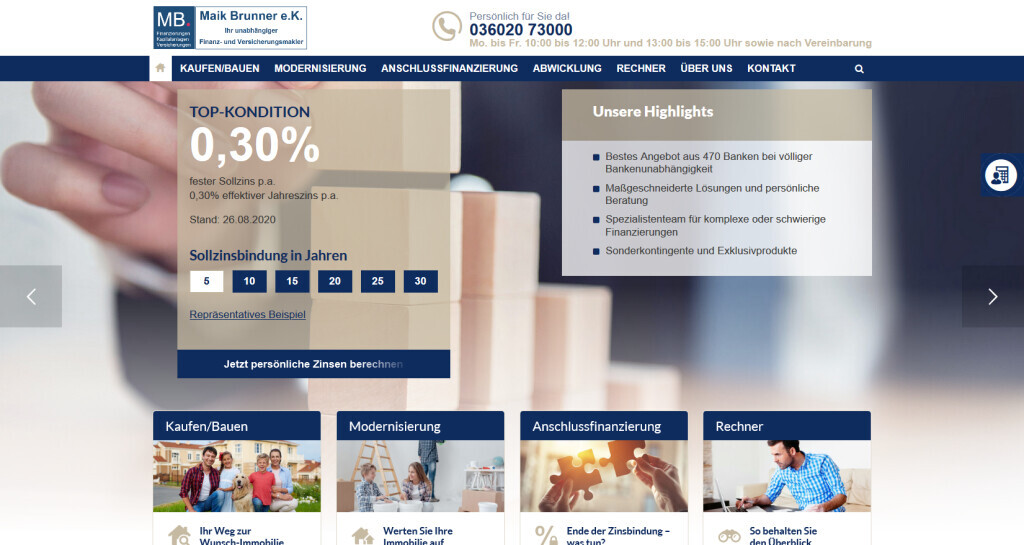1024x545 pixels.
Task: Select 10 years Sollzinsbindung option
Action: (x=249, y=281)
